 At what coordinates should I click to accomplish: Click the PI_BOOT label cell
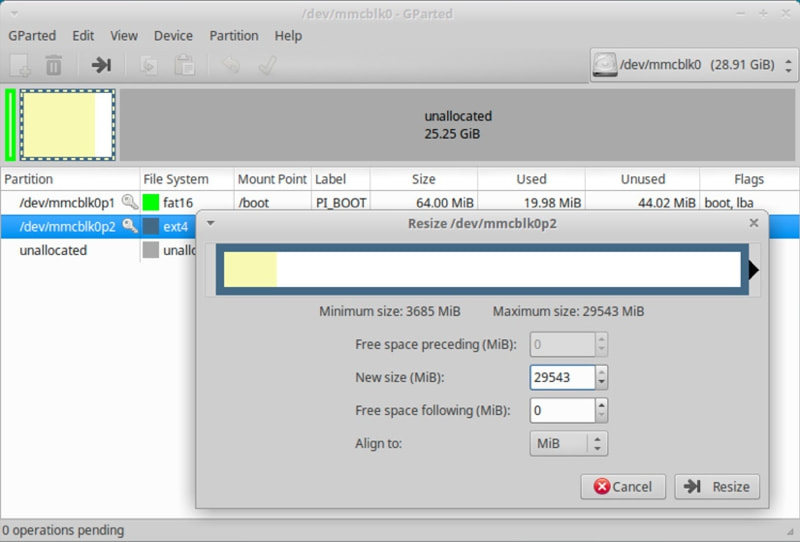point(341,203)
